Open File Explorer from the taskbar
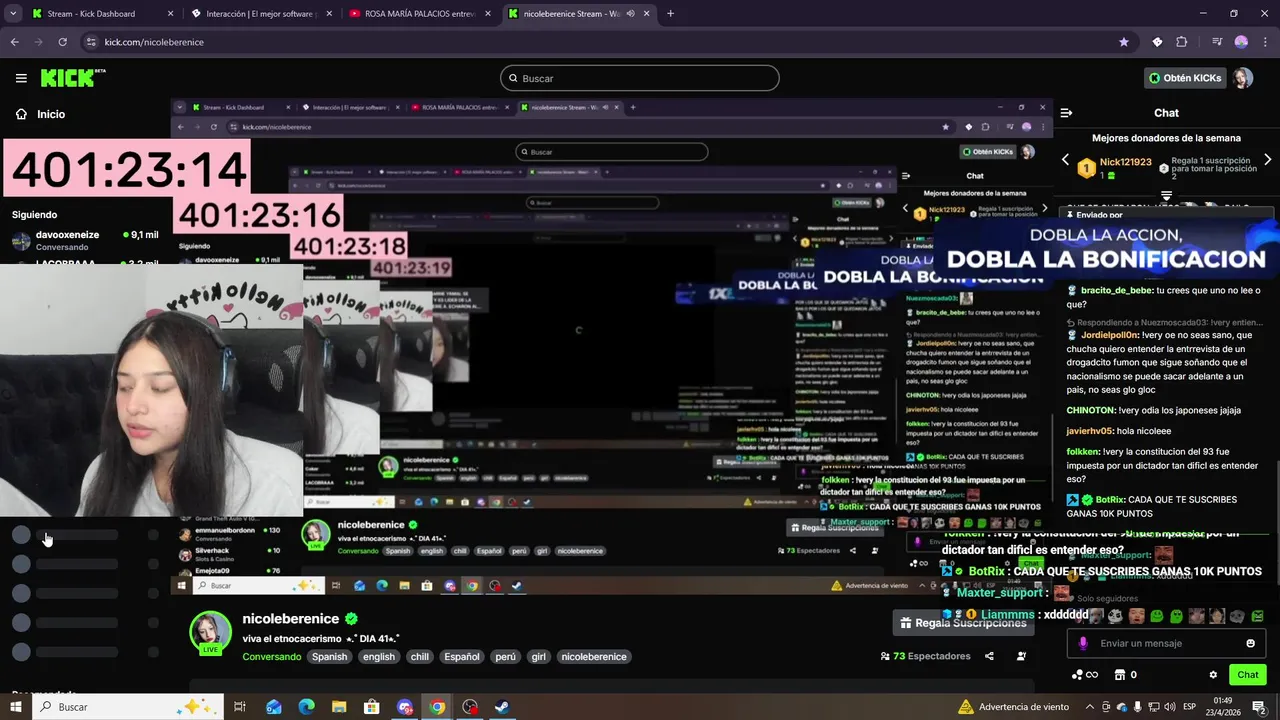The height and width of the screenshot is (720, 1280). pyautogui.click(x=339, y=707)
